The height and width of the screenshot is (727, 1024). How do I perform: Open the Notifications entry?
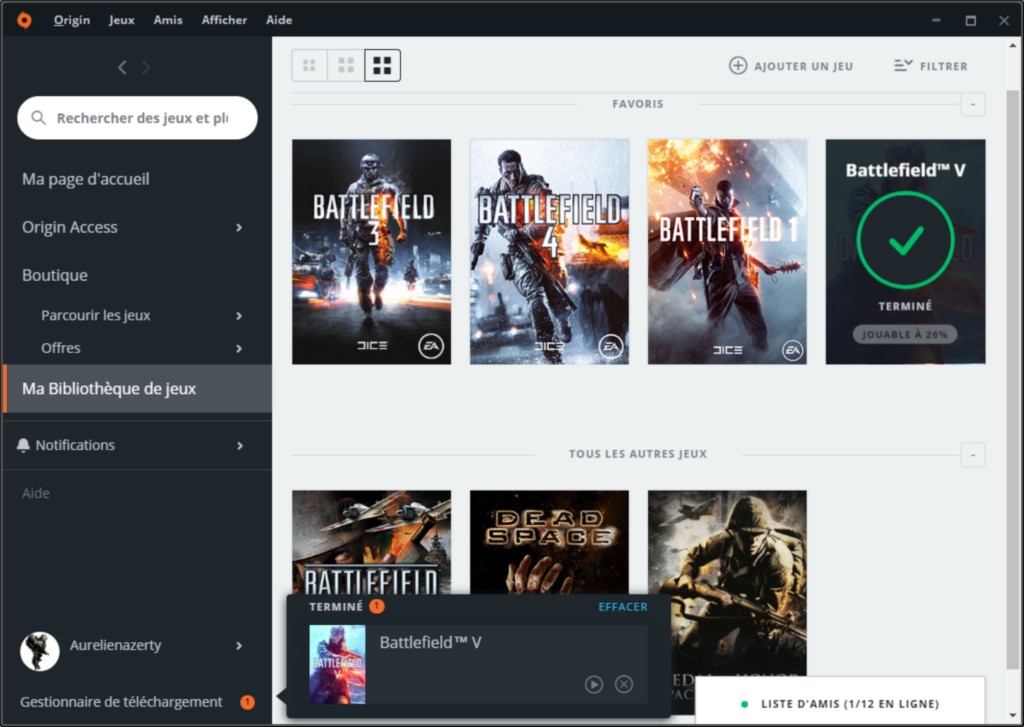point(75,445)
